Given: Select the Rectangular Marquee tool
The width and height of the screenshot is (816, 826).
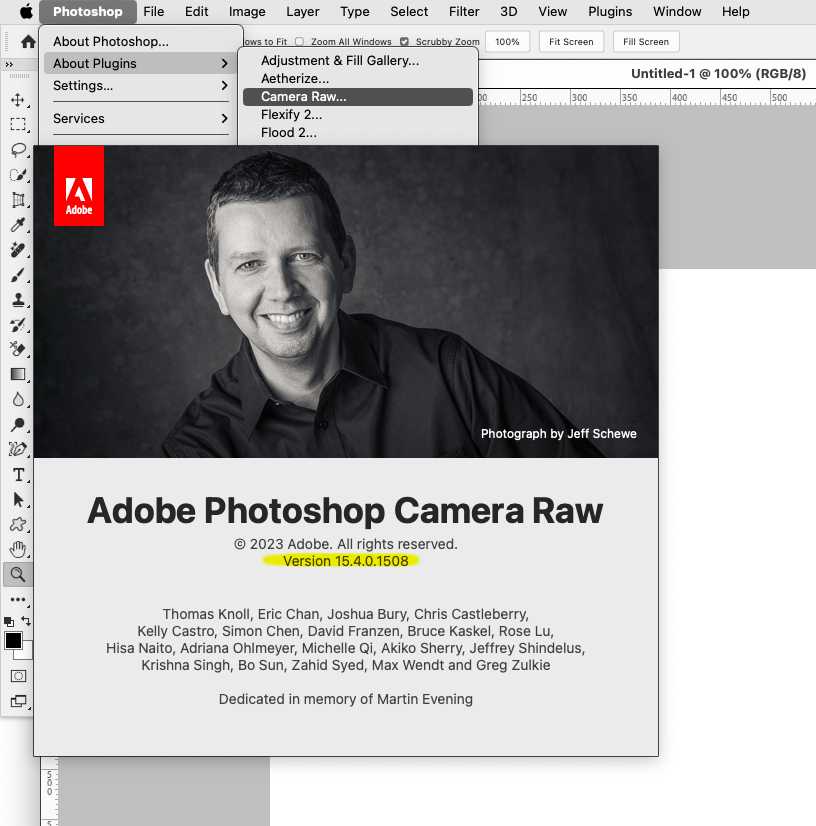Looking at the screenshot, I should click(x=18, y=124).
